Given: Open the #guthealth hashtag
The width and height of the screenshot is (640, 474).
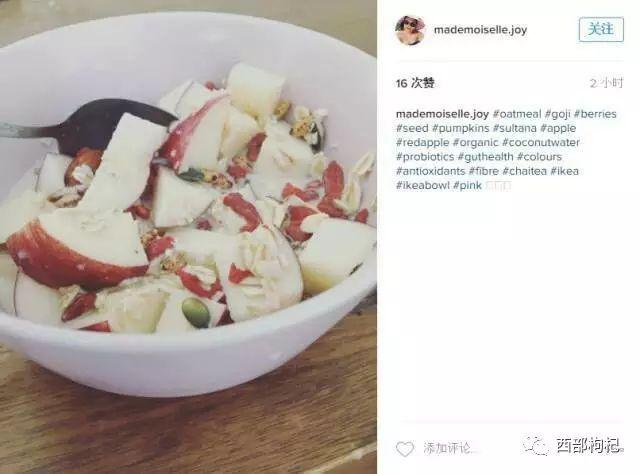Looking at the screenshot, I should click(486, 157).
